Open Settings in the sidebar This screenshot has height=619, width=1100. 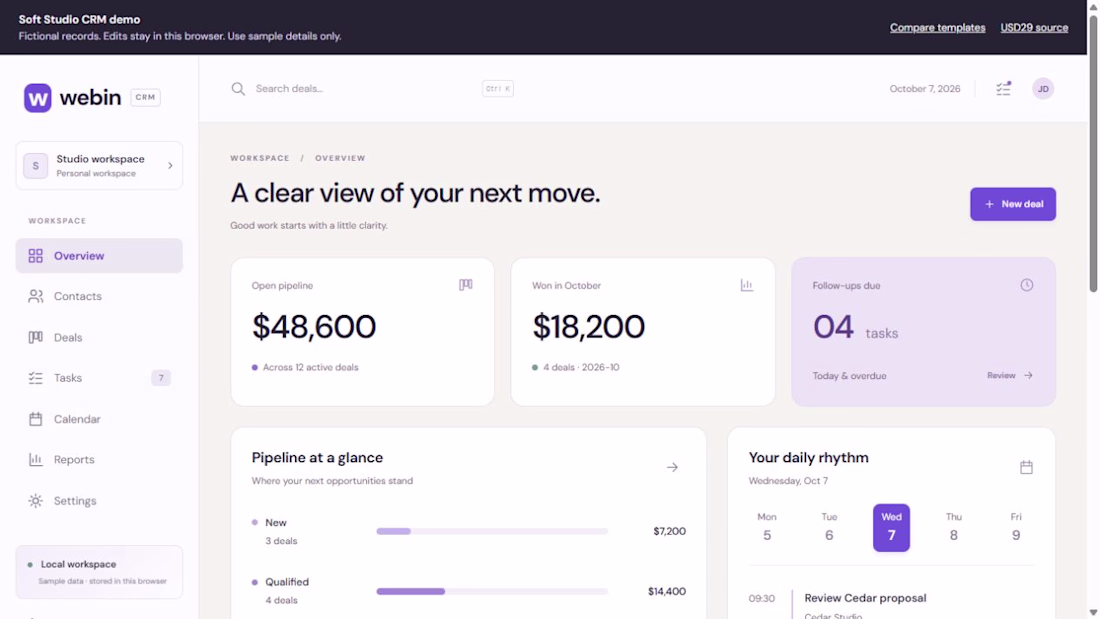(x=99, y=501)
